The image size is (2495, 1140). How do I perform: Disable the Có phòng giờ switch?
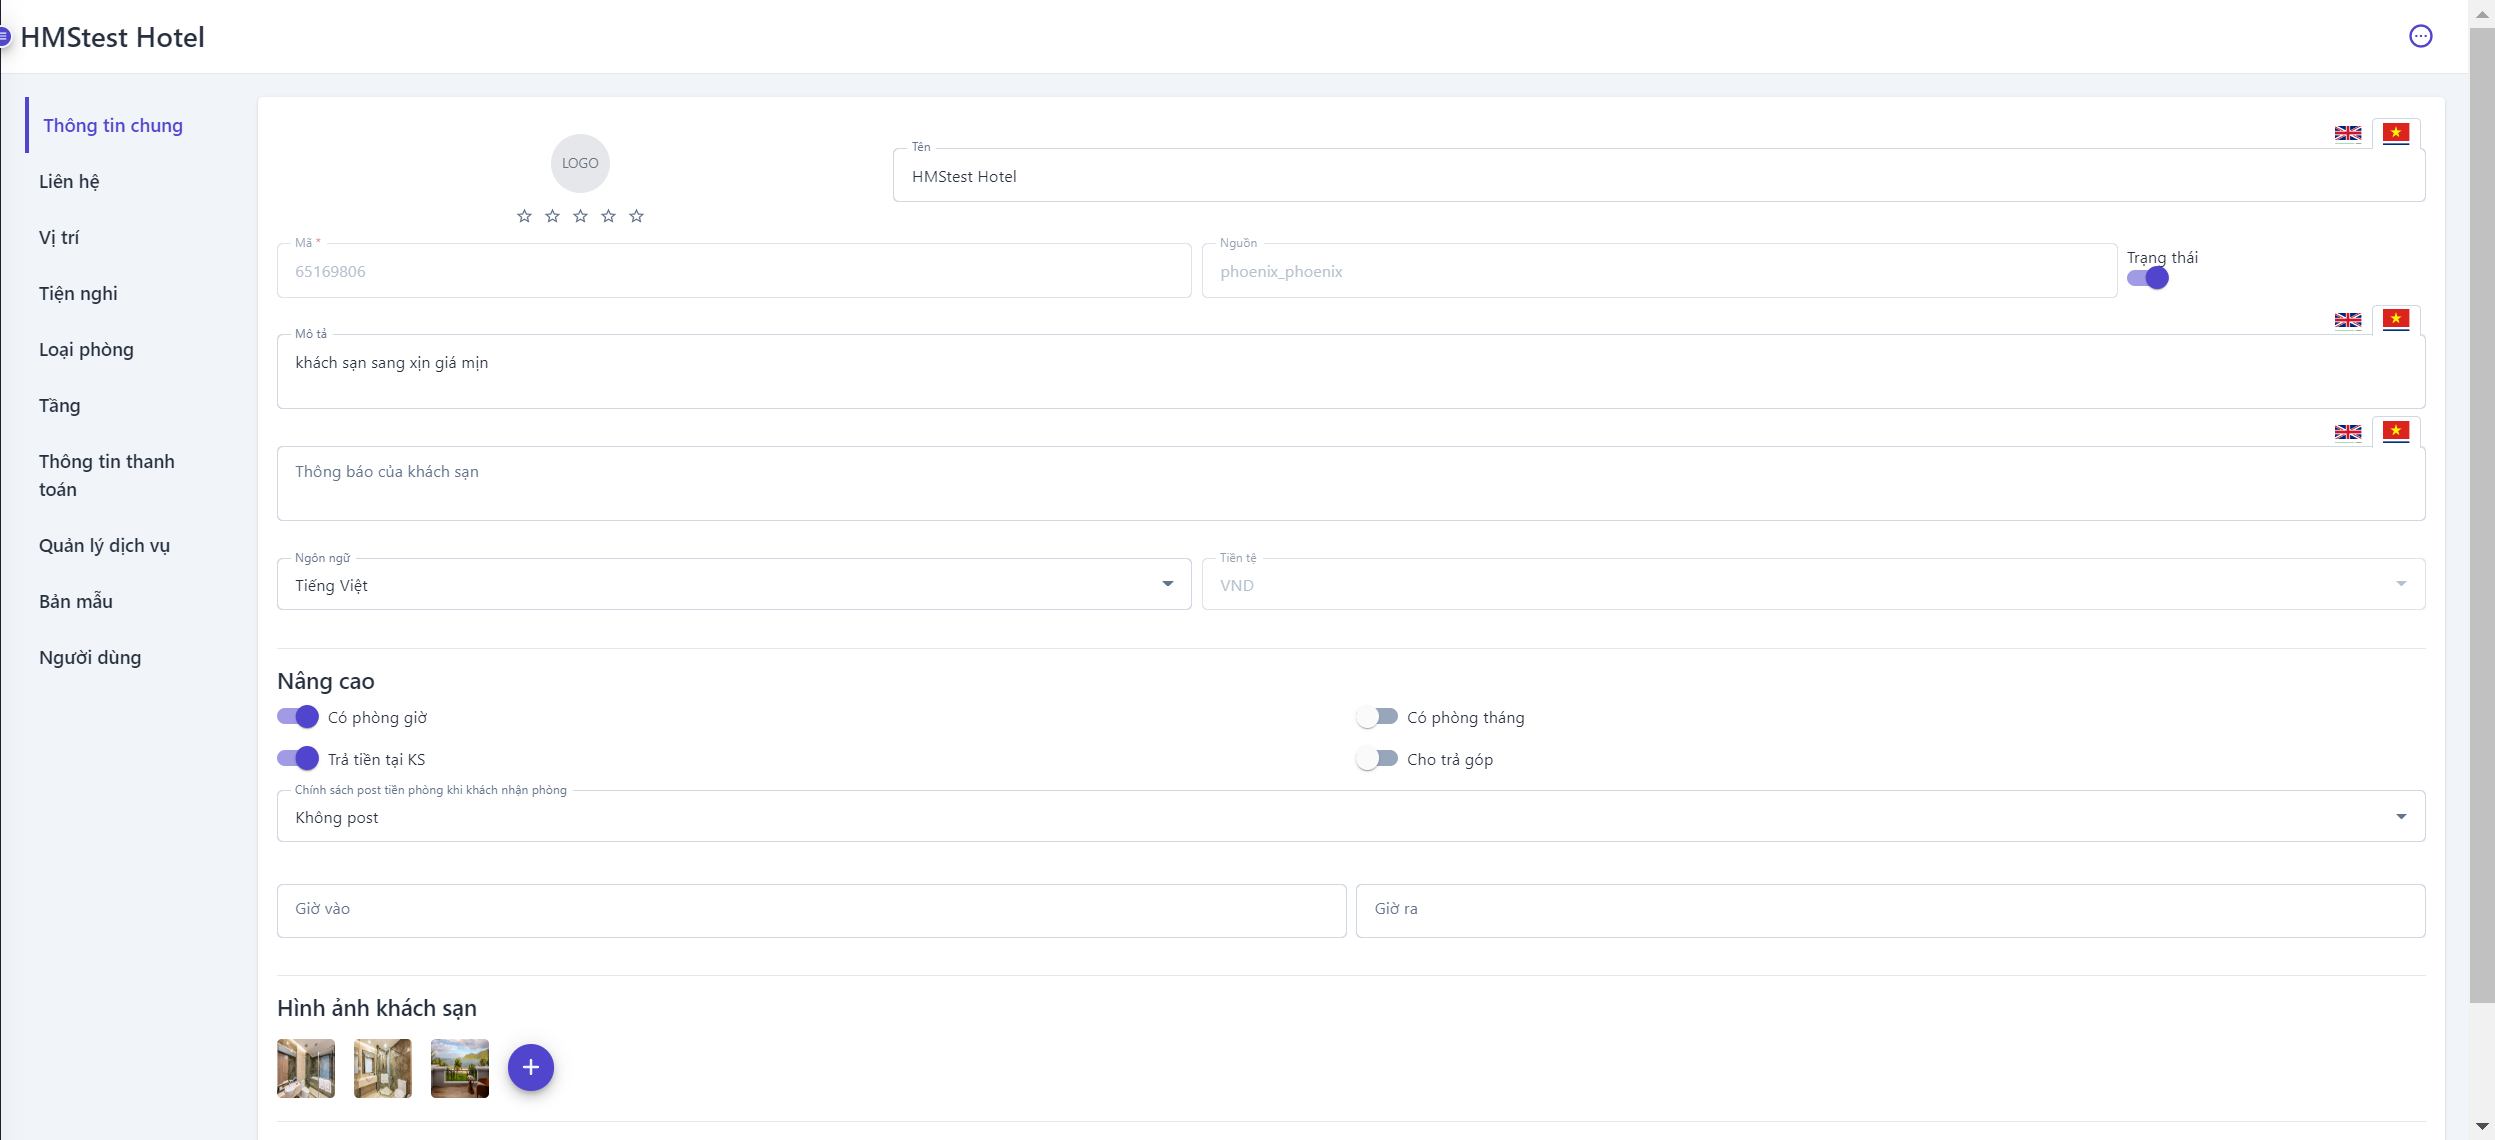pos(298,717)
